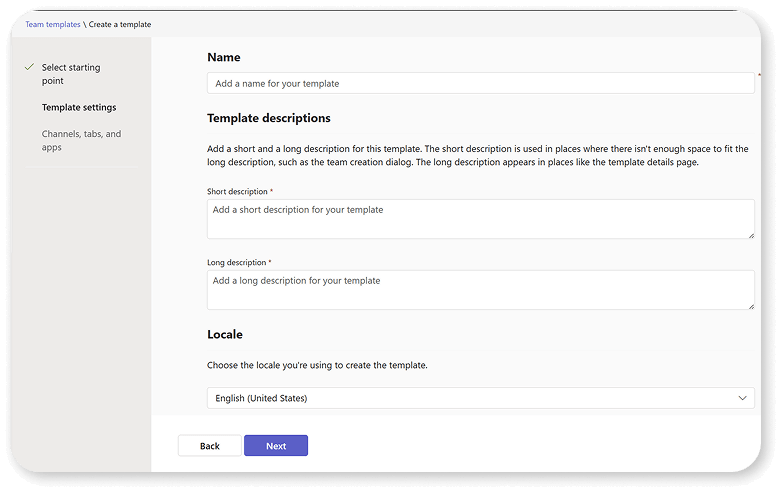Go to Select starting point step
Screen dimensions: 781x492
tap(71, 74)
